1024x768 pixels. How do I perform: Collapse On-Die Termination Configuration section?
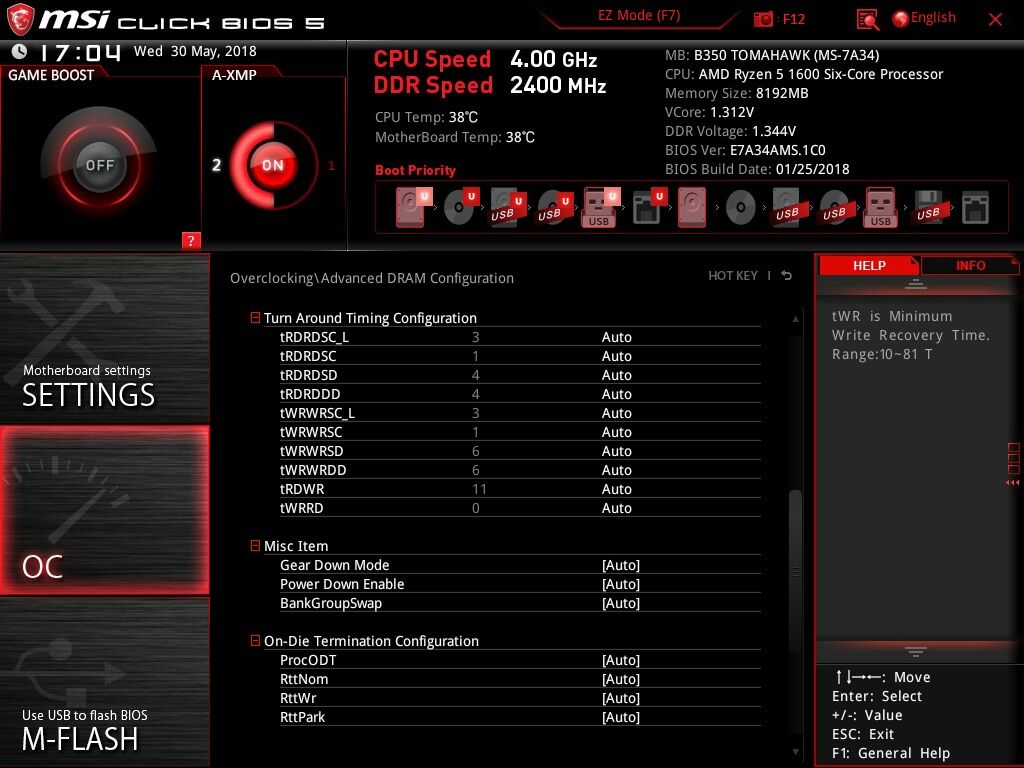pyautogui.click(x=255, y=641)
